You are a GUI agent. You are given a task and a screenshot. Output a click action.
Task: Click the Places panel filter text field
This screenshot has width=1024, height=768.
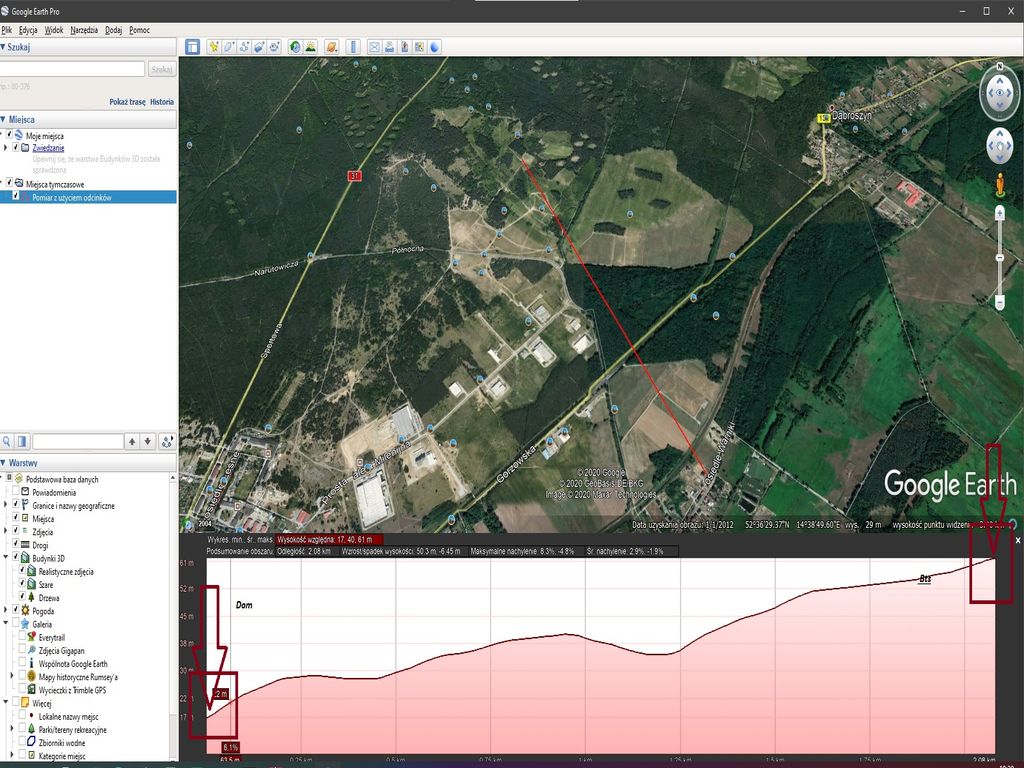point(78,441)
